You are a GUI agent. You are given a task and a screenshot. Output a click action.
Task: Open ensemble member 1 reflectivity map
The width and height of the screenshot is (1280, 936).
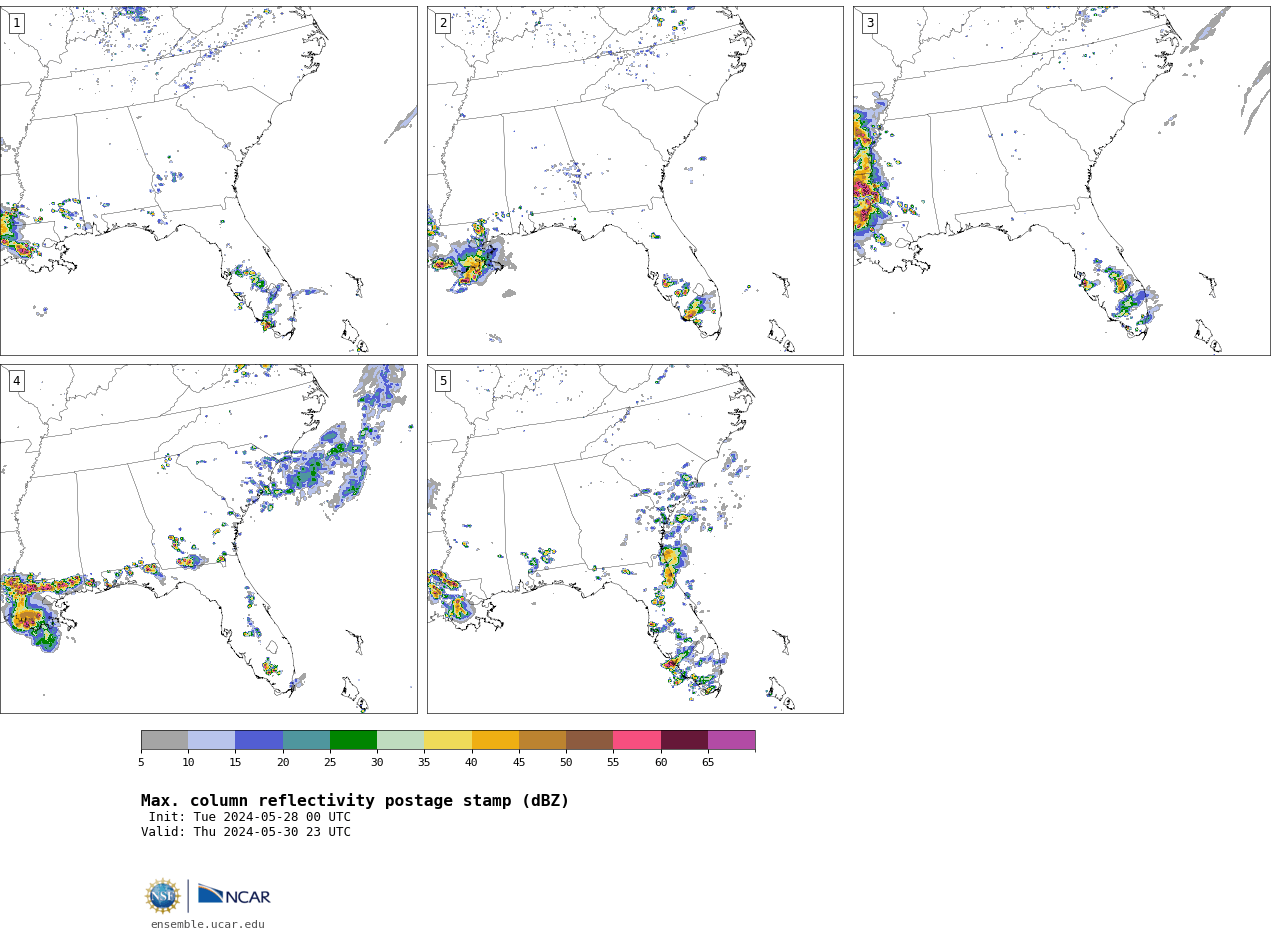coord(208,181)
